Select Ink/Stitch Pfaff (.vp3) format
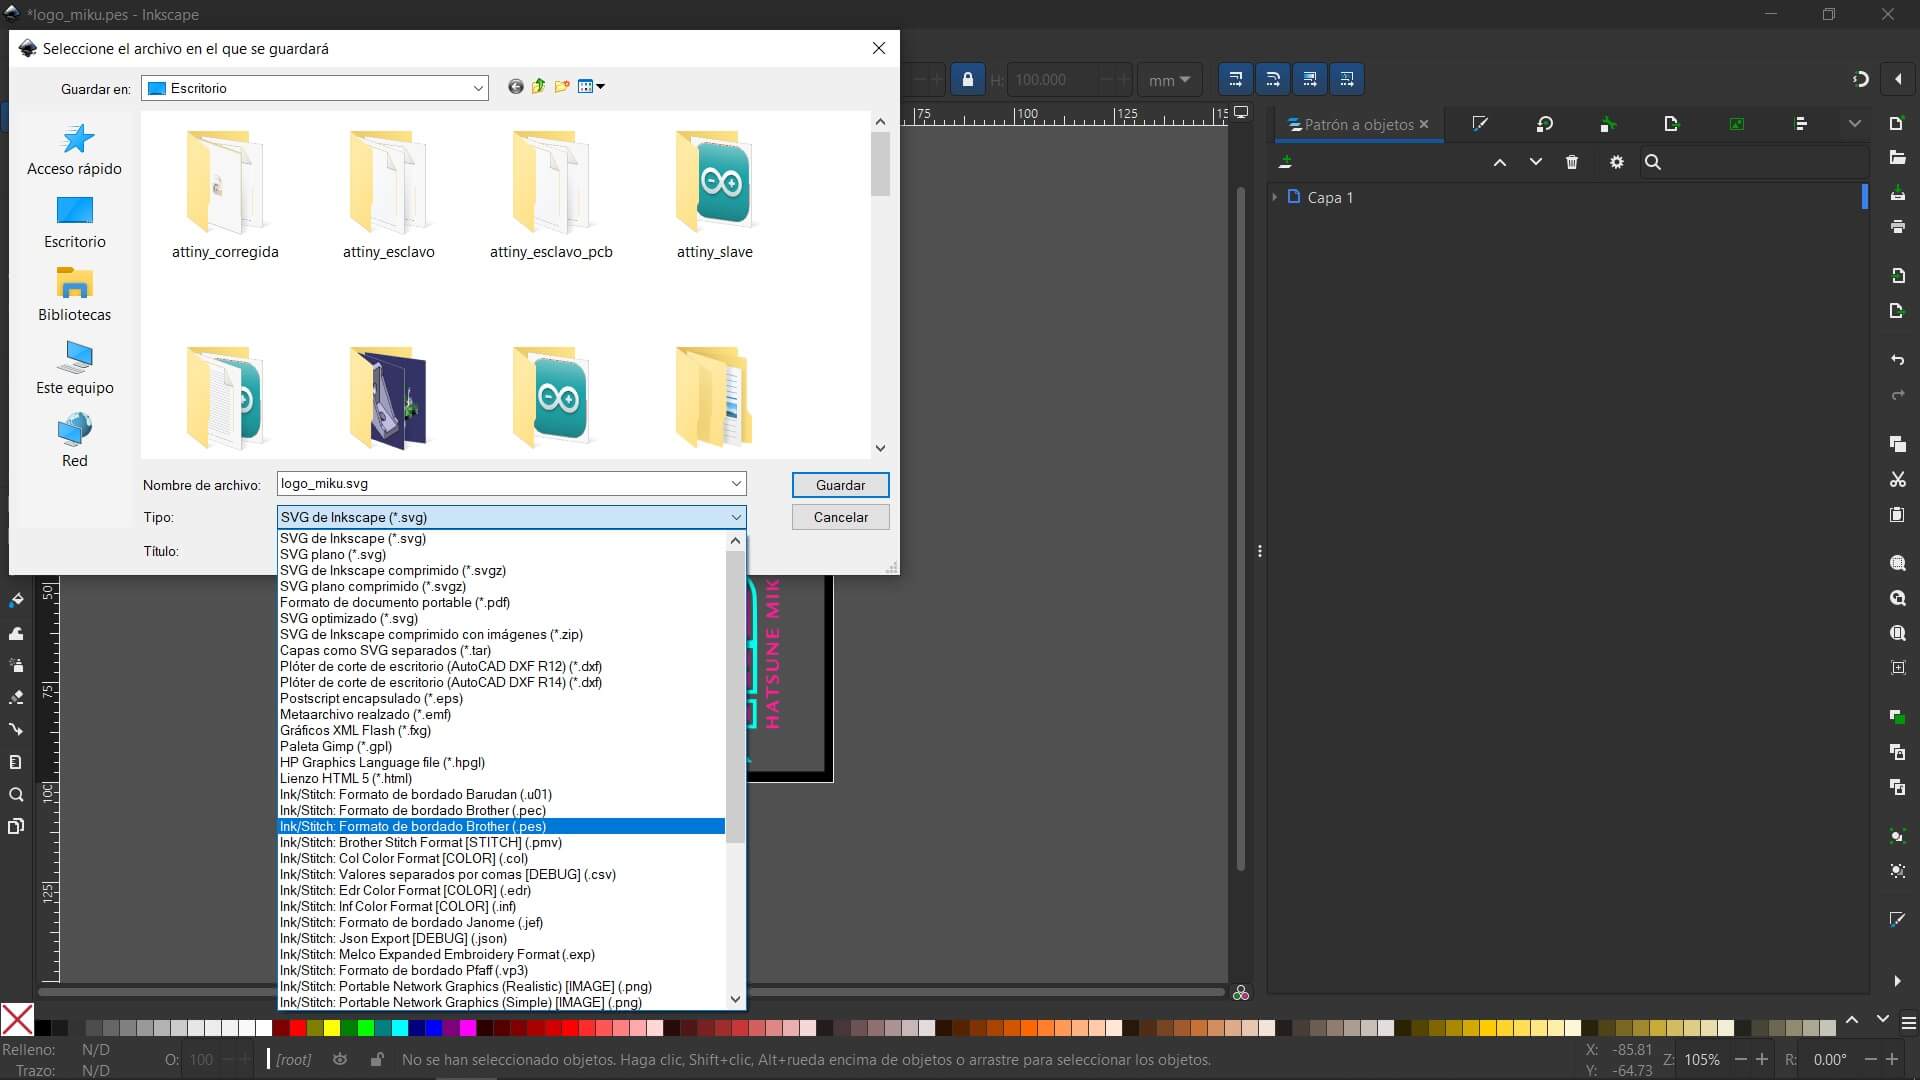Viewport: 1920px width, 1080px height. [404, 970]
